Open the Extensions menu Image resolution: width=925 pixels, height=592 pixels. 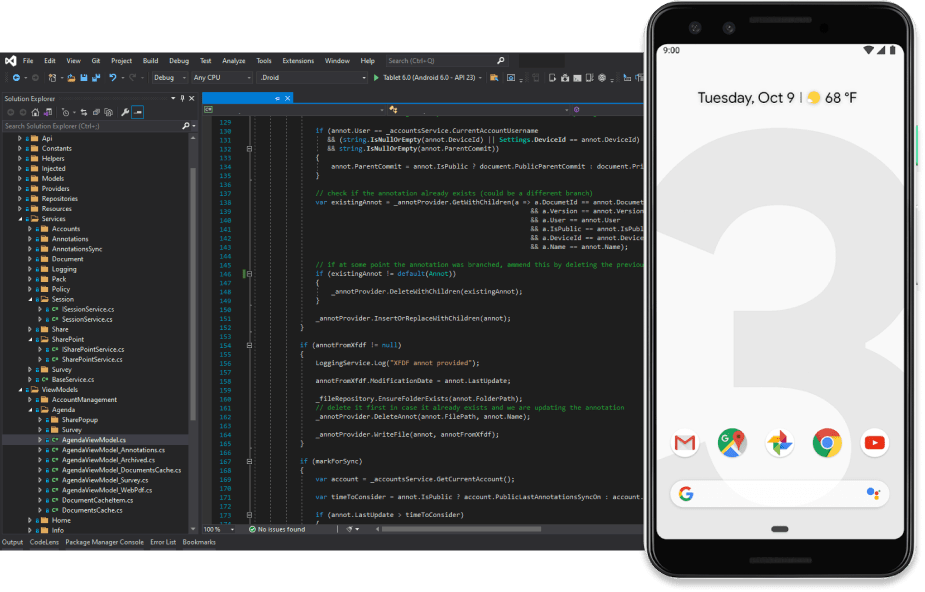pos(297,61)
